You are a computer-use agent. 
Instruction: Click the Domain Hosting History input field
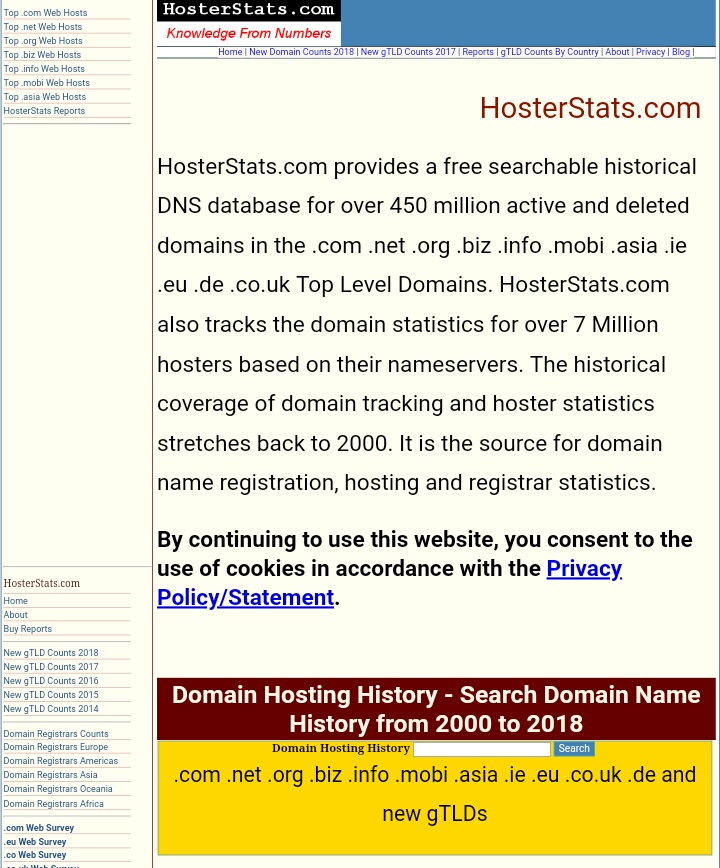point(482,749)
